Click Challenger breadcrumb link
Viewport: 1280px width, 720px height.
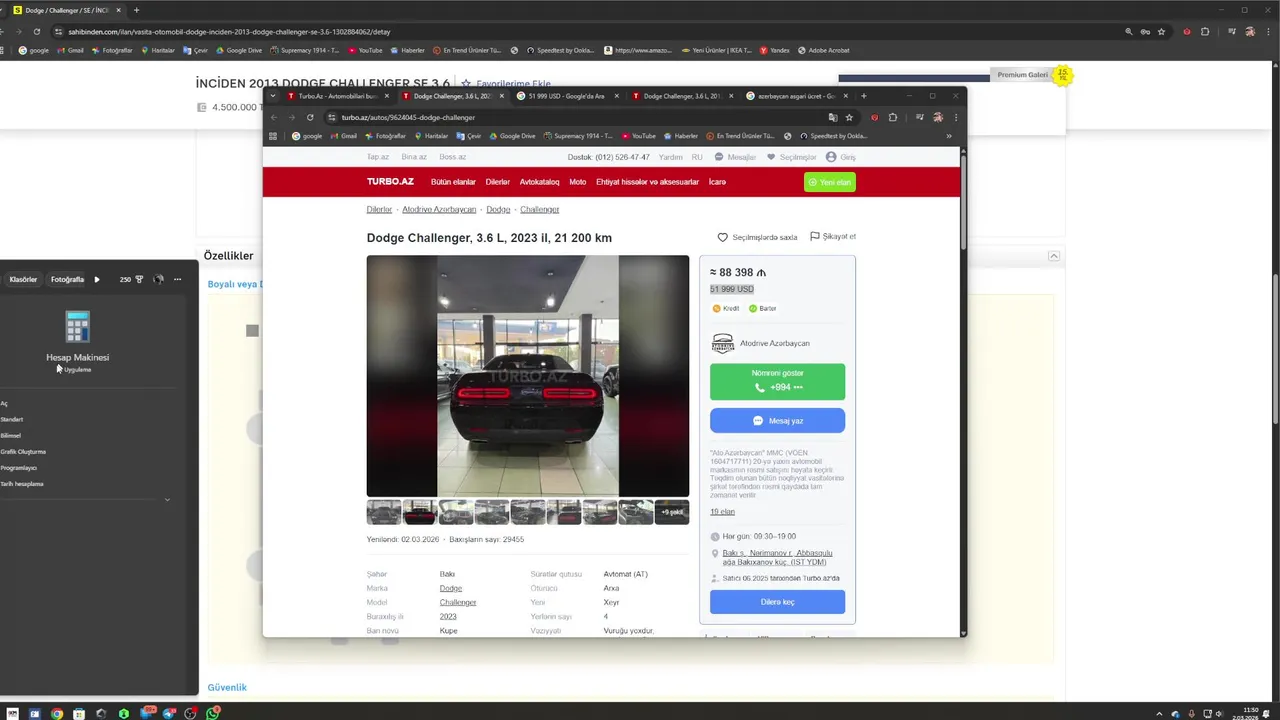[x=540, y=210]
